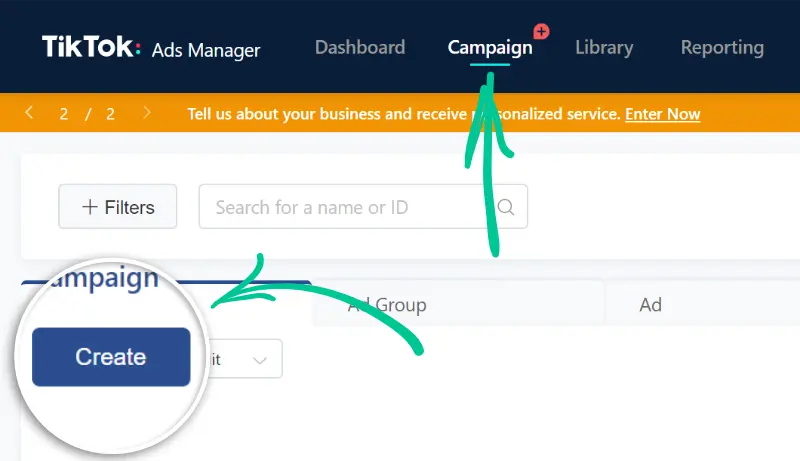800x461 pixels.
Task: Expand the dropdown next to Create
Action: pyautogui.click(x=260, y=359)
